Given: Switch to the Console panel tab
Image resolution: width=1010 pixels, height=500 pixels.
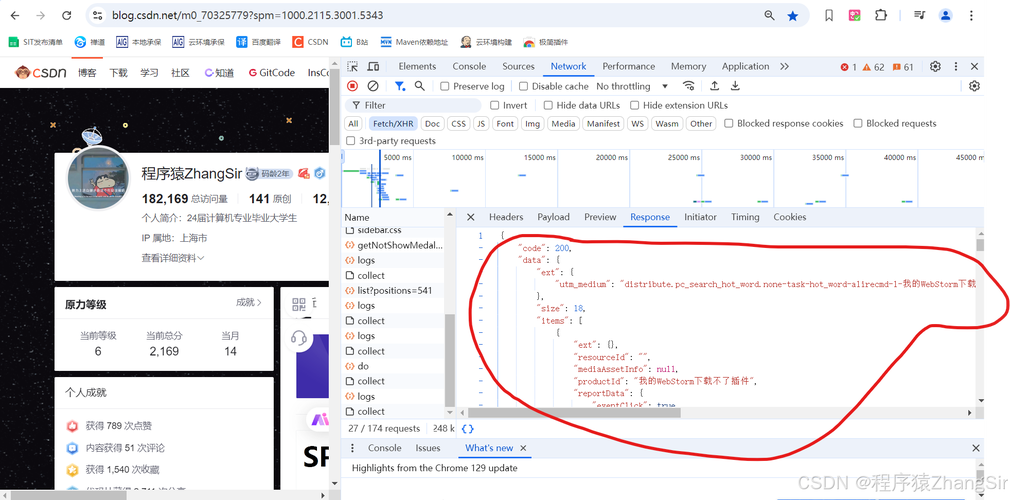Looking at the screenshot, I should [x=469, y=66].
